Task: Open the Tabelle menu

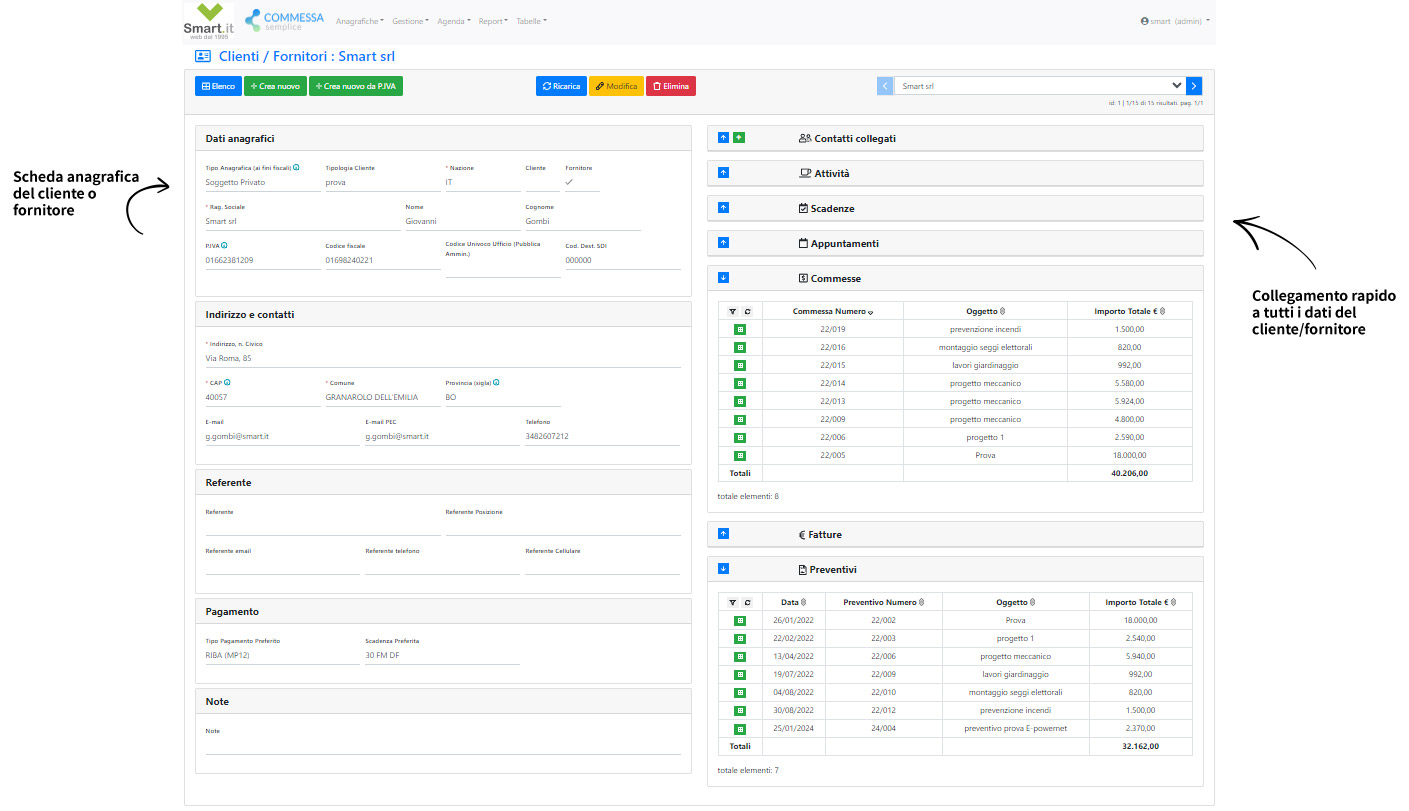Action: 531,21
